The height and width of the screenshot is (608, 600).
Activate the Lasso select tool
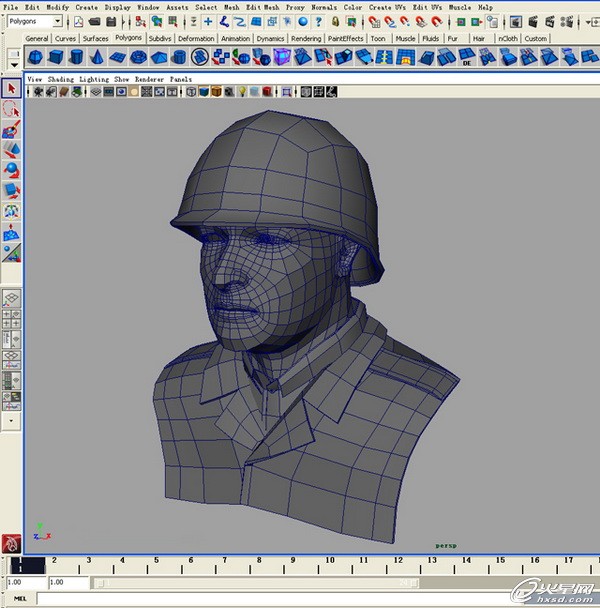tap(11, 109)
